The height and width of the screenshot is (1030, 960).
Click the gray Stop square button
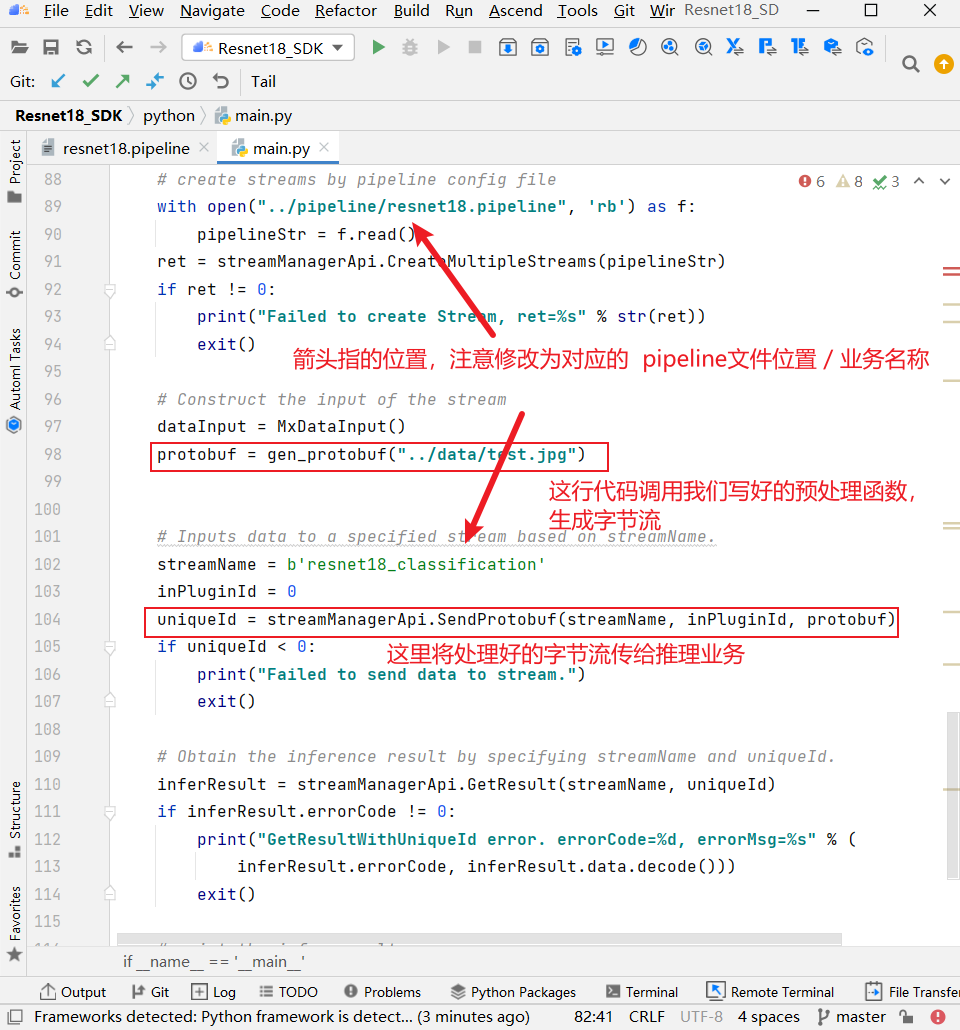click(474, 47)
